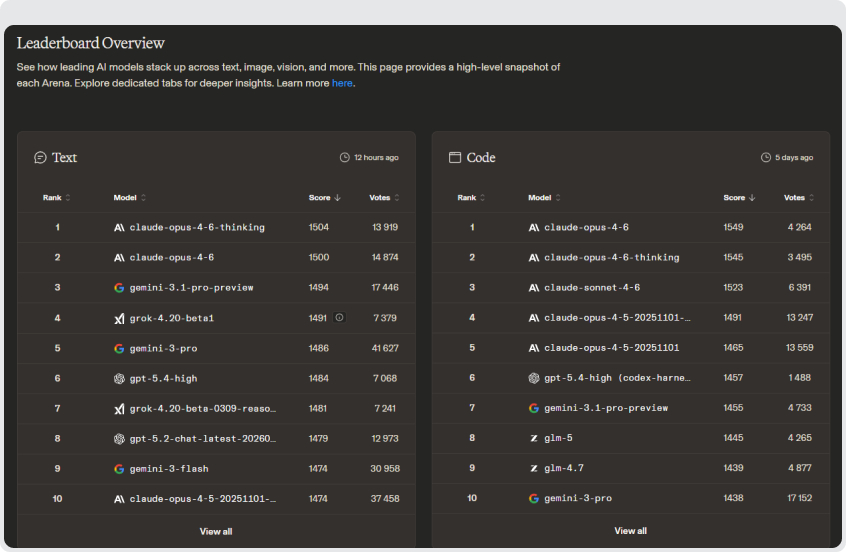
Task: Click Google logo of gemini-3-flash
Action: [119, 469]
